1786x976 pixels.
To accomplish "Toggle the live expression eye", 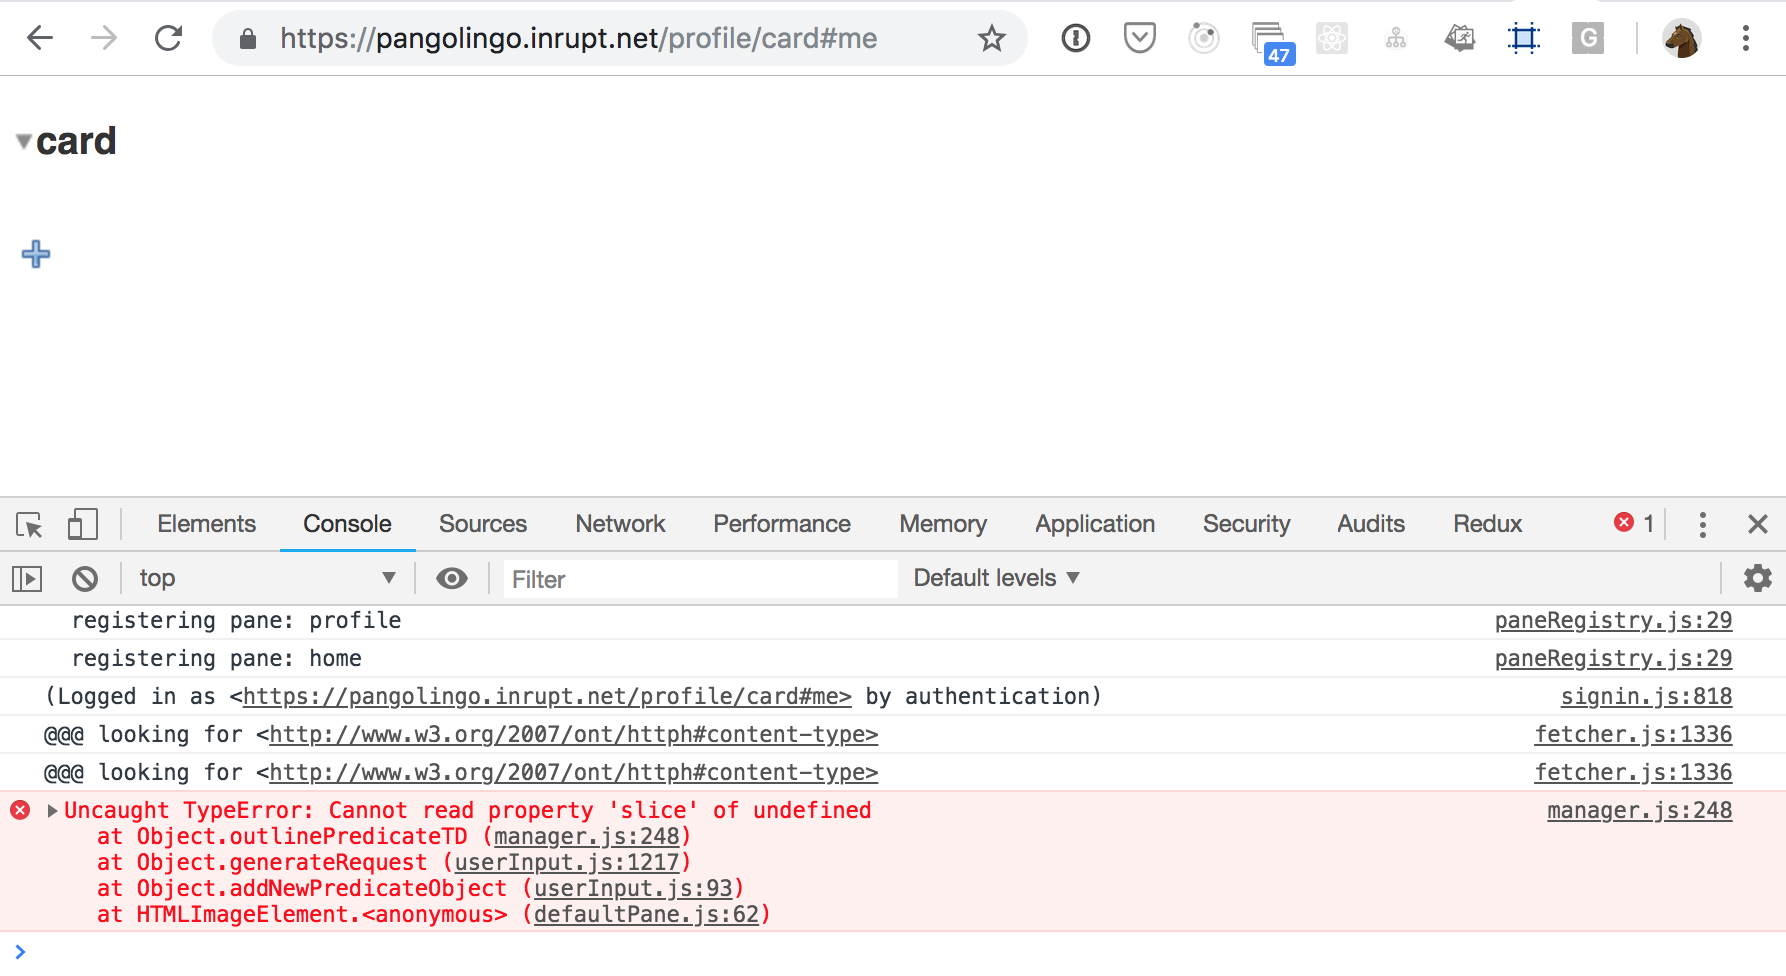I will [x=453, y=578].
